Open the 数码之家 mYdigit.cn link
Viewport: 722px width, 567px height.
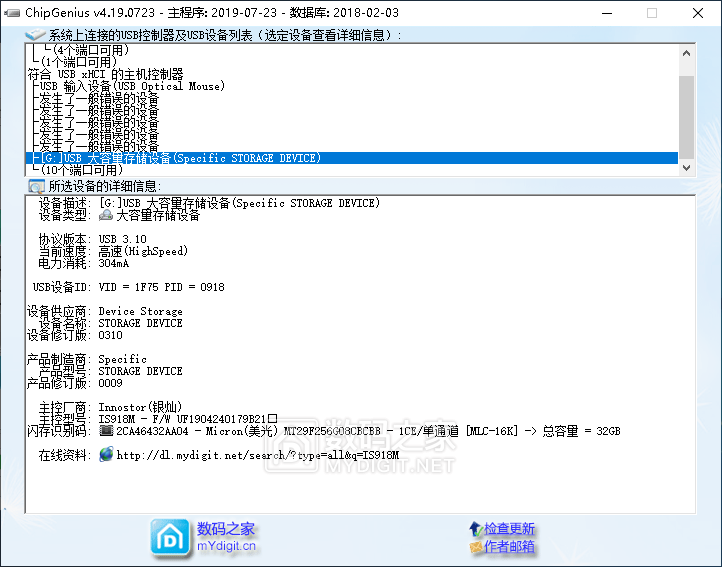226,537
